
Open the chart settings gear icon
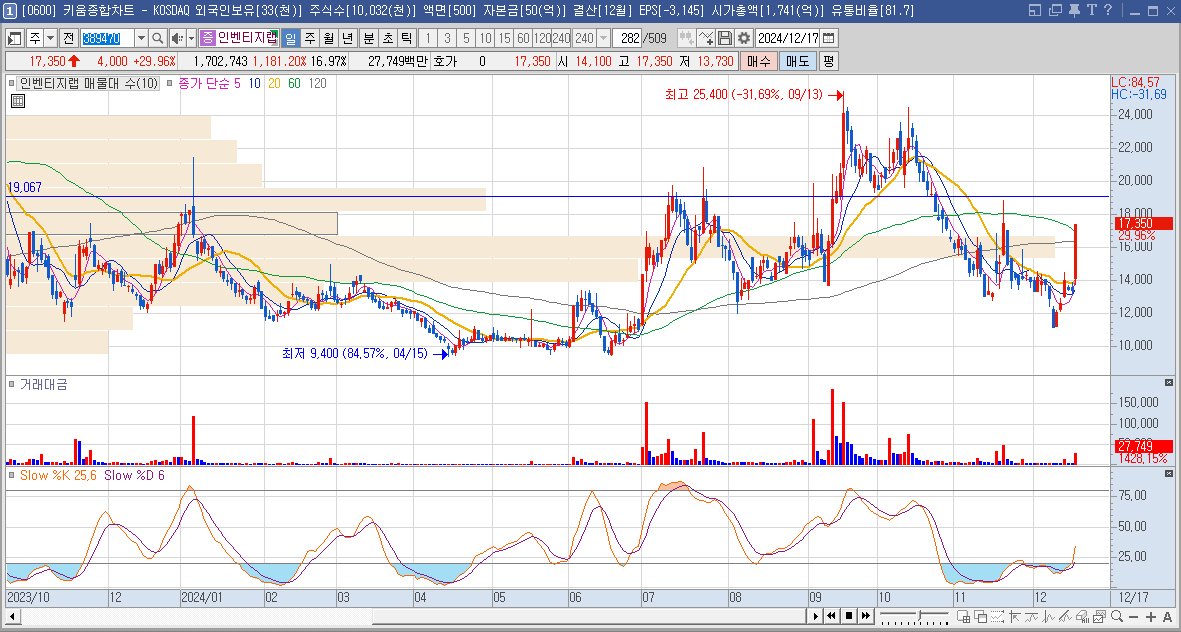[x=744, y=38]
